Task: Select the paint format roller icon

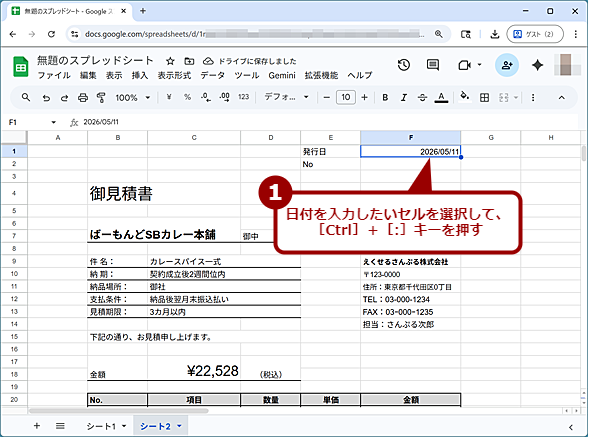Action: (101, 98)
